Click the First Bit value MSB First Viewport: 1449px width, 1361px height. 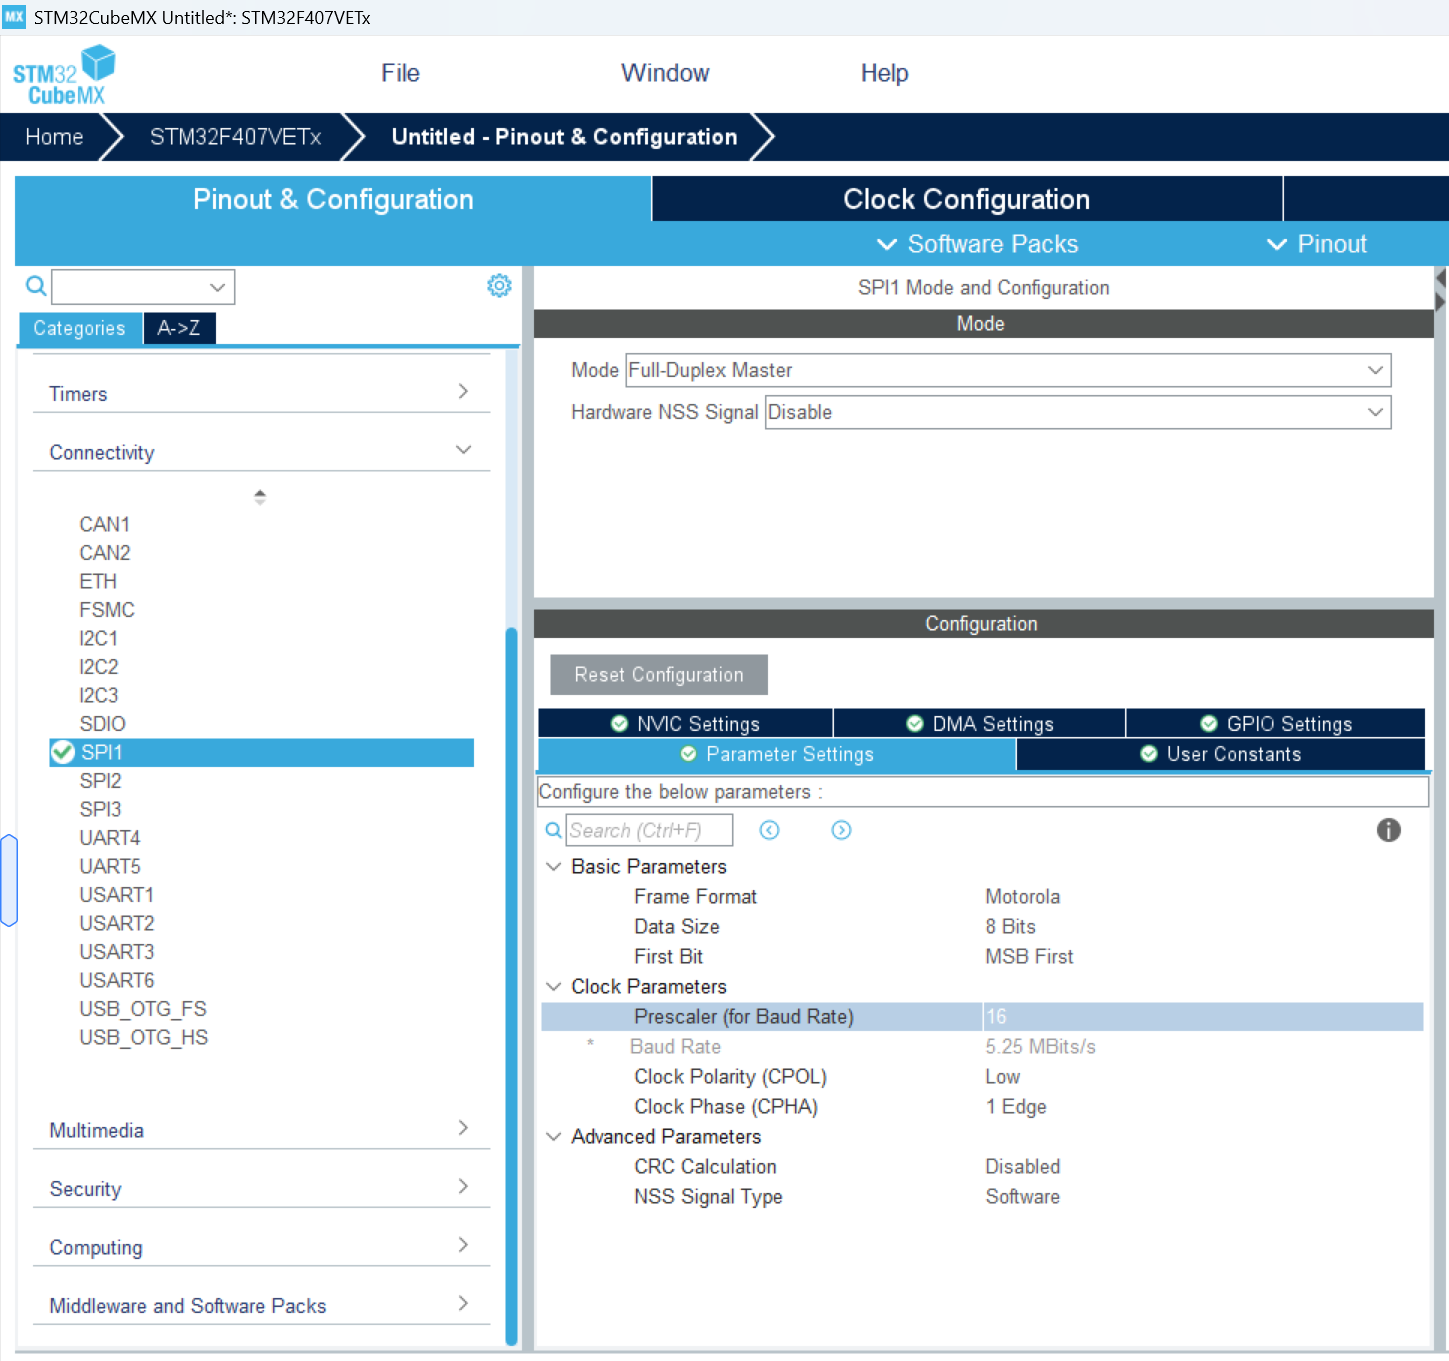tap(1029, 956)
